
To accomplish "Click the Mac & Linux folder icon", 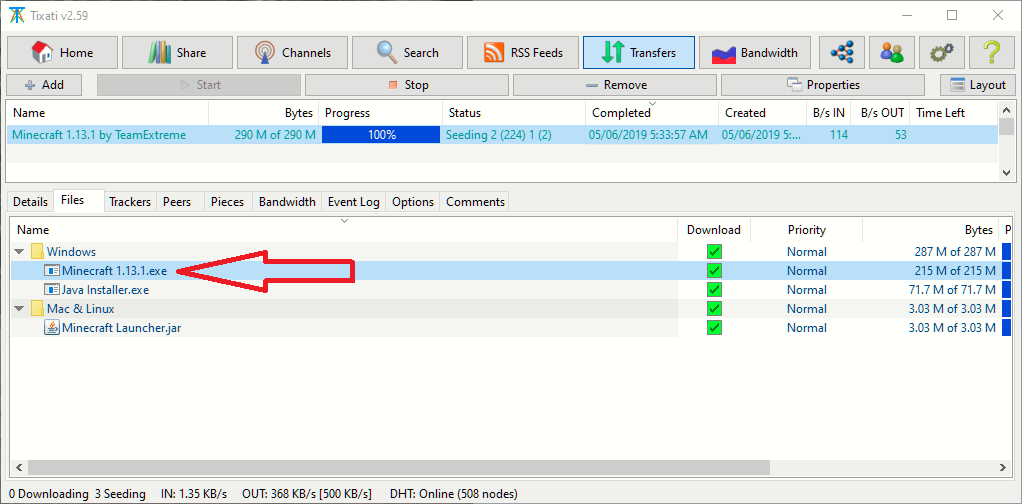I will click(x=36, y=308).
